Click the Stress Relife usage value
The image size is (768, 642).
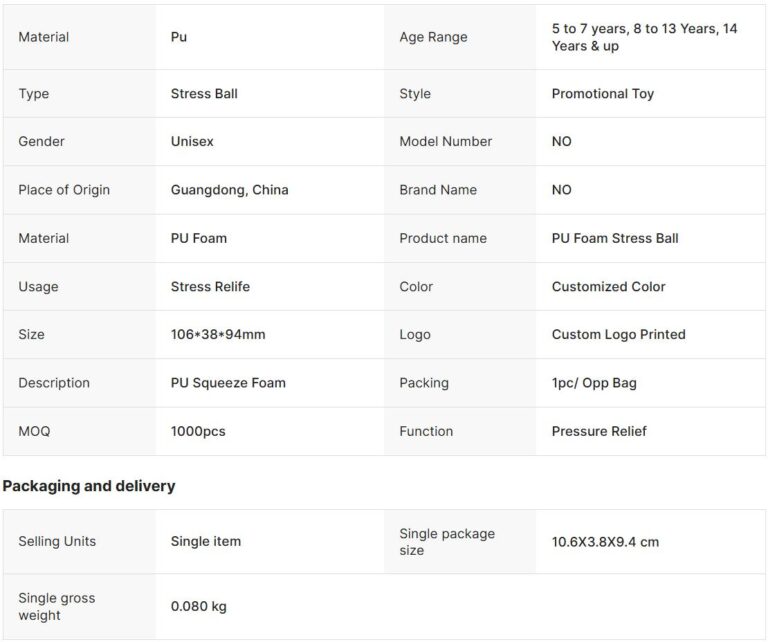tap(210, 287)
